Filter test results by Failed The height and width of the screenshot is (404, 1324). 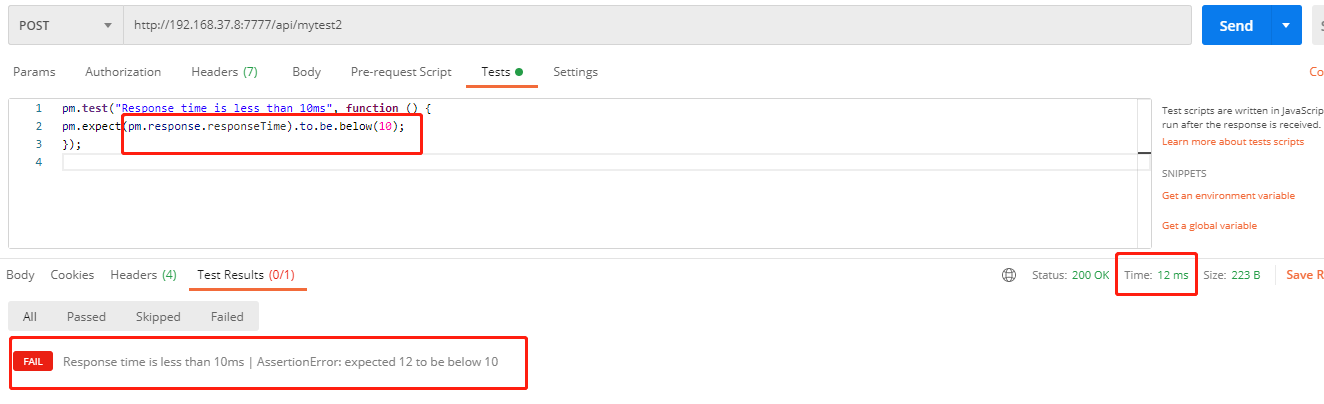[227, 317]
